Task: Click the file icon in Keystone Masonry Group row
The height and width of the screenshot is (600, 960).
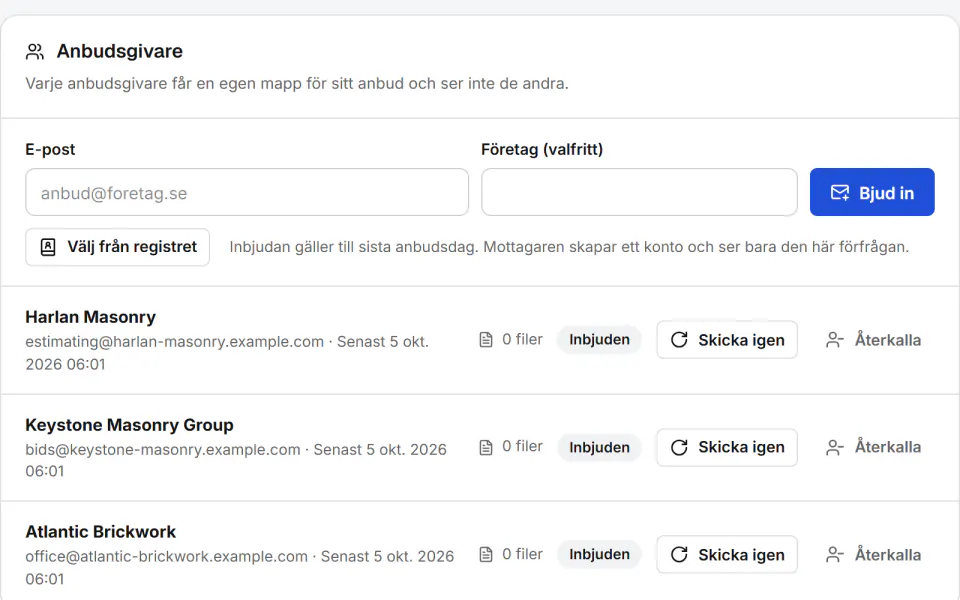Action: pyautogui.click(x=486, y=448)
